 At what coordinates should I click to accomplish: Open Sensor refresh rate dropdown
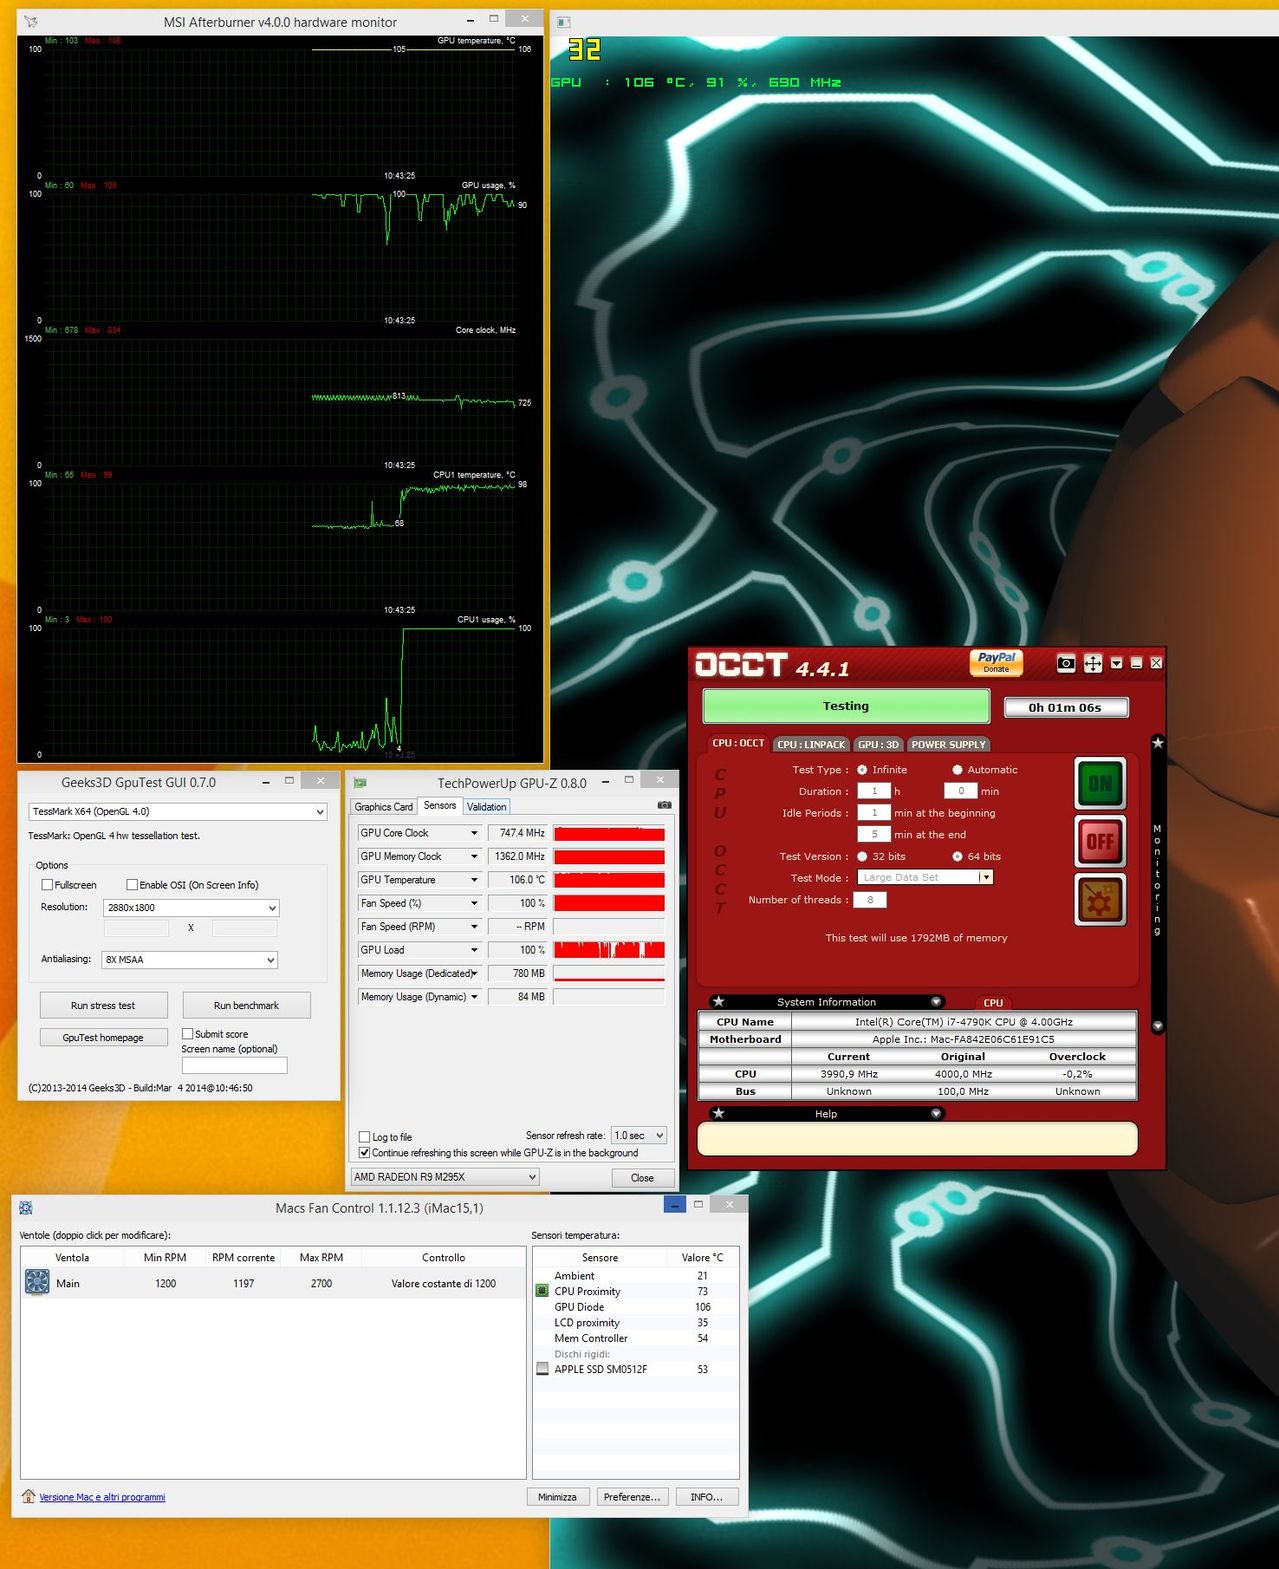point(639,1135)
